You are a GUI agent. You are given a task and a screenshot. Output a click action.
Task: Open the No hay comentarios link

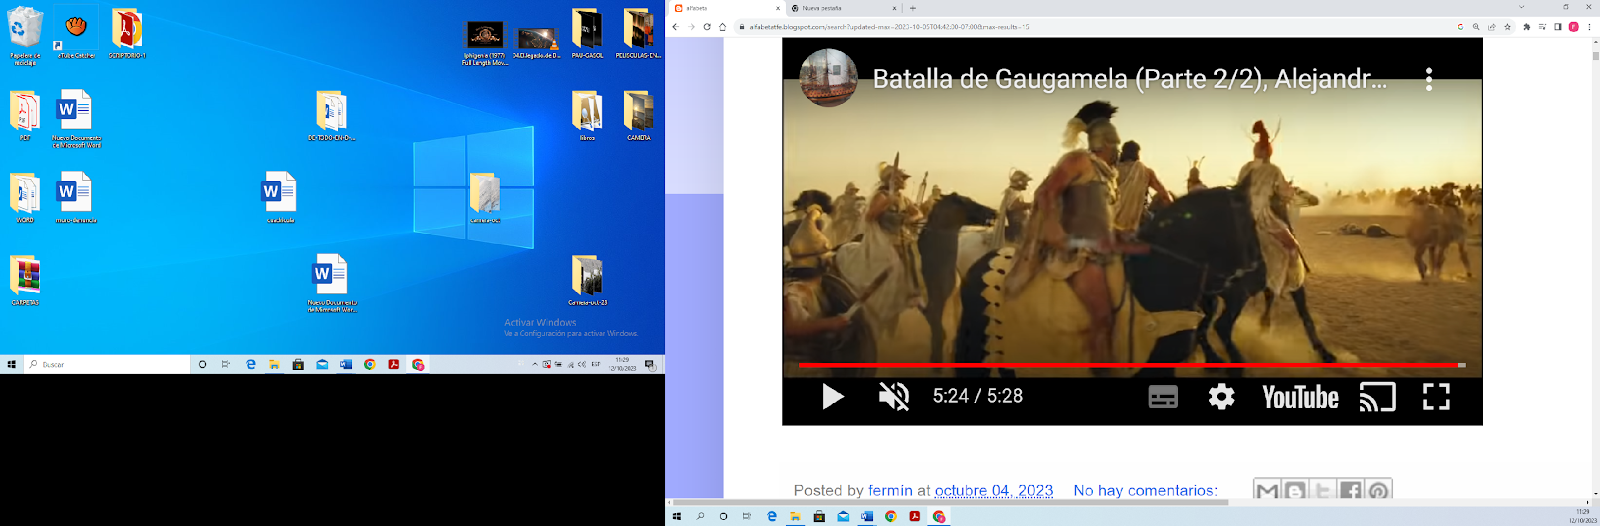coord(1145,490)
